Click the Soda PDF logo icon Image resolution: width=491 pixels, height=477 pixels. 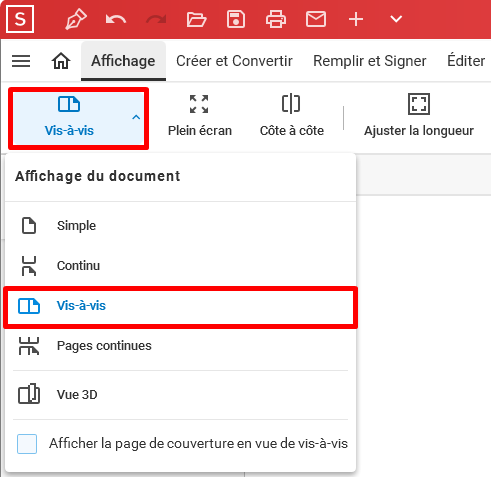click(x=20, y=19)
